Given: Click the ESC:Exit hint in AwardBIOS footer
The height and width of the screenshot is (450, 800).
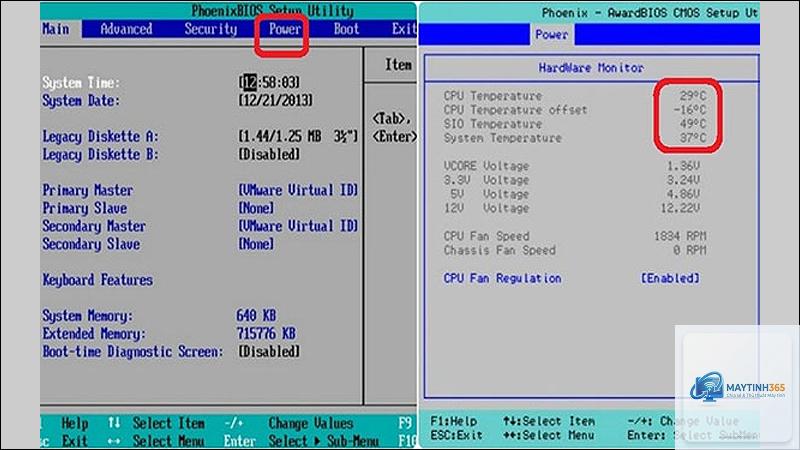Looking at the screenshot, I should click(456, 436).
